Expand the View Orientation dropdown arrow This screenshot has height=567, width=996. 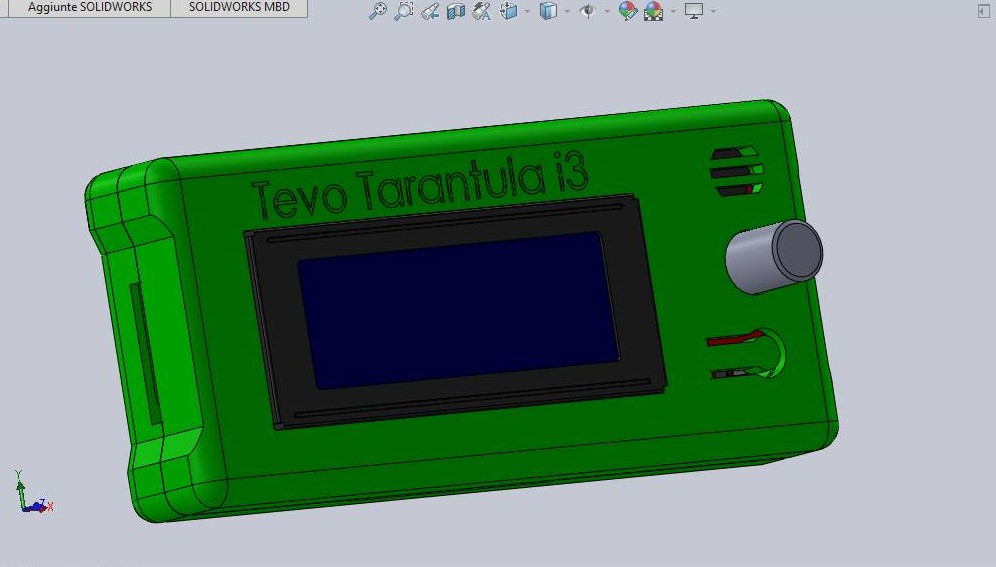point(527,11)
